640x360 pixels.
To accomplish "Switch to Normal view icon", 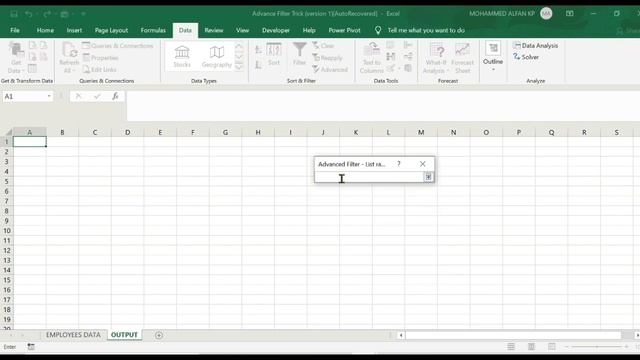I will (511, 347).
